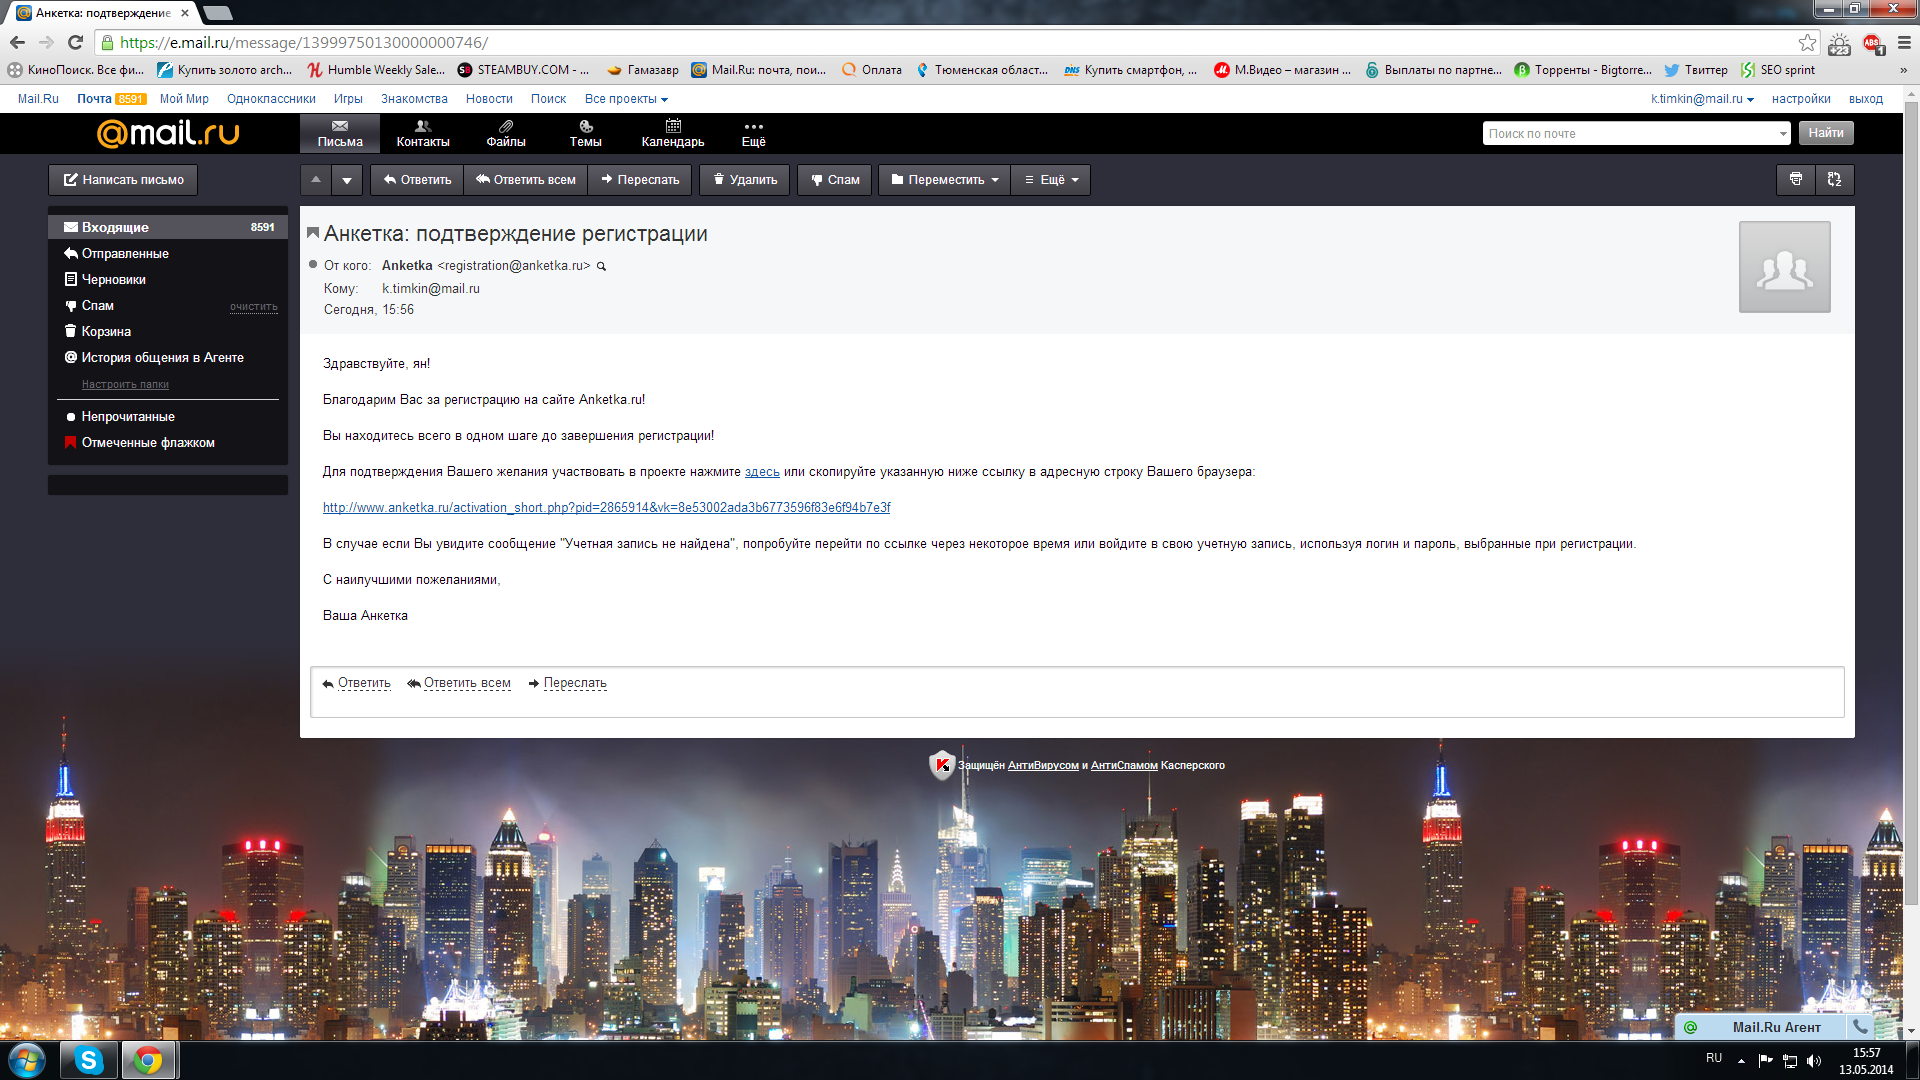Open the Ещё dropdown in toolbar

tap(1051, 180)
